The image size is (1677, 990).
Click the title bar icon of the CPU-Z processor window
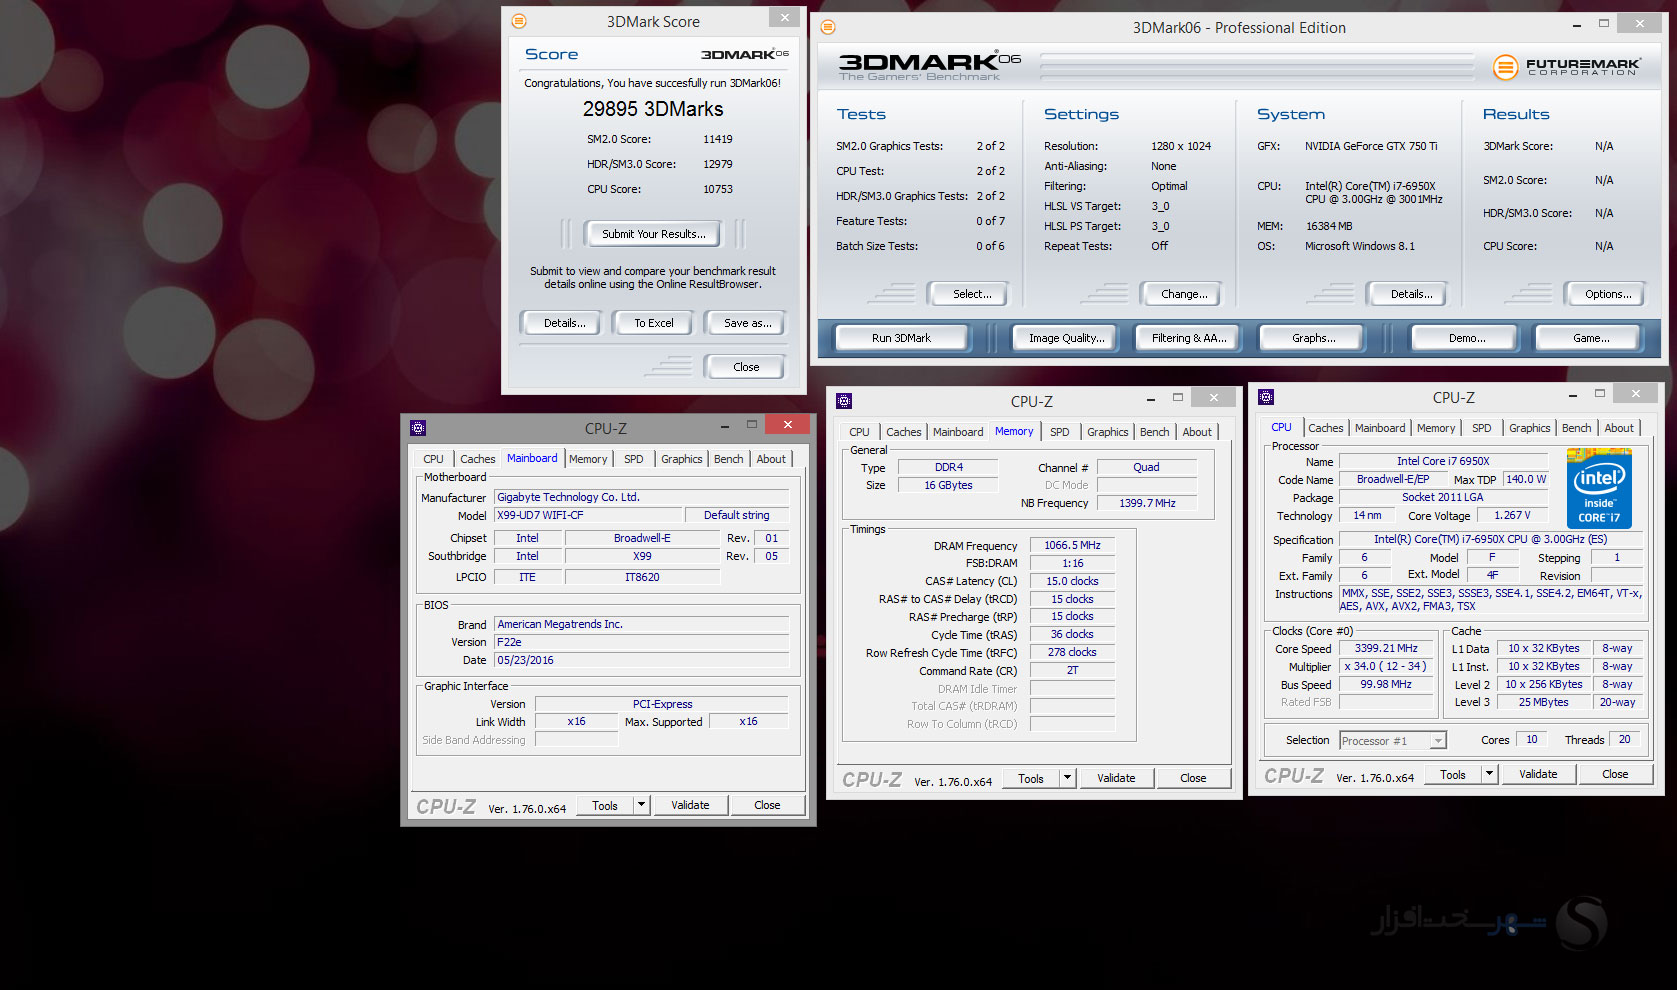[x=1266, y=397]
